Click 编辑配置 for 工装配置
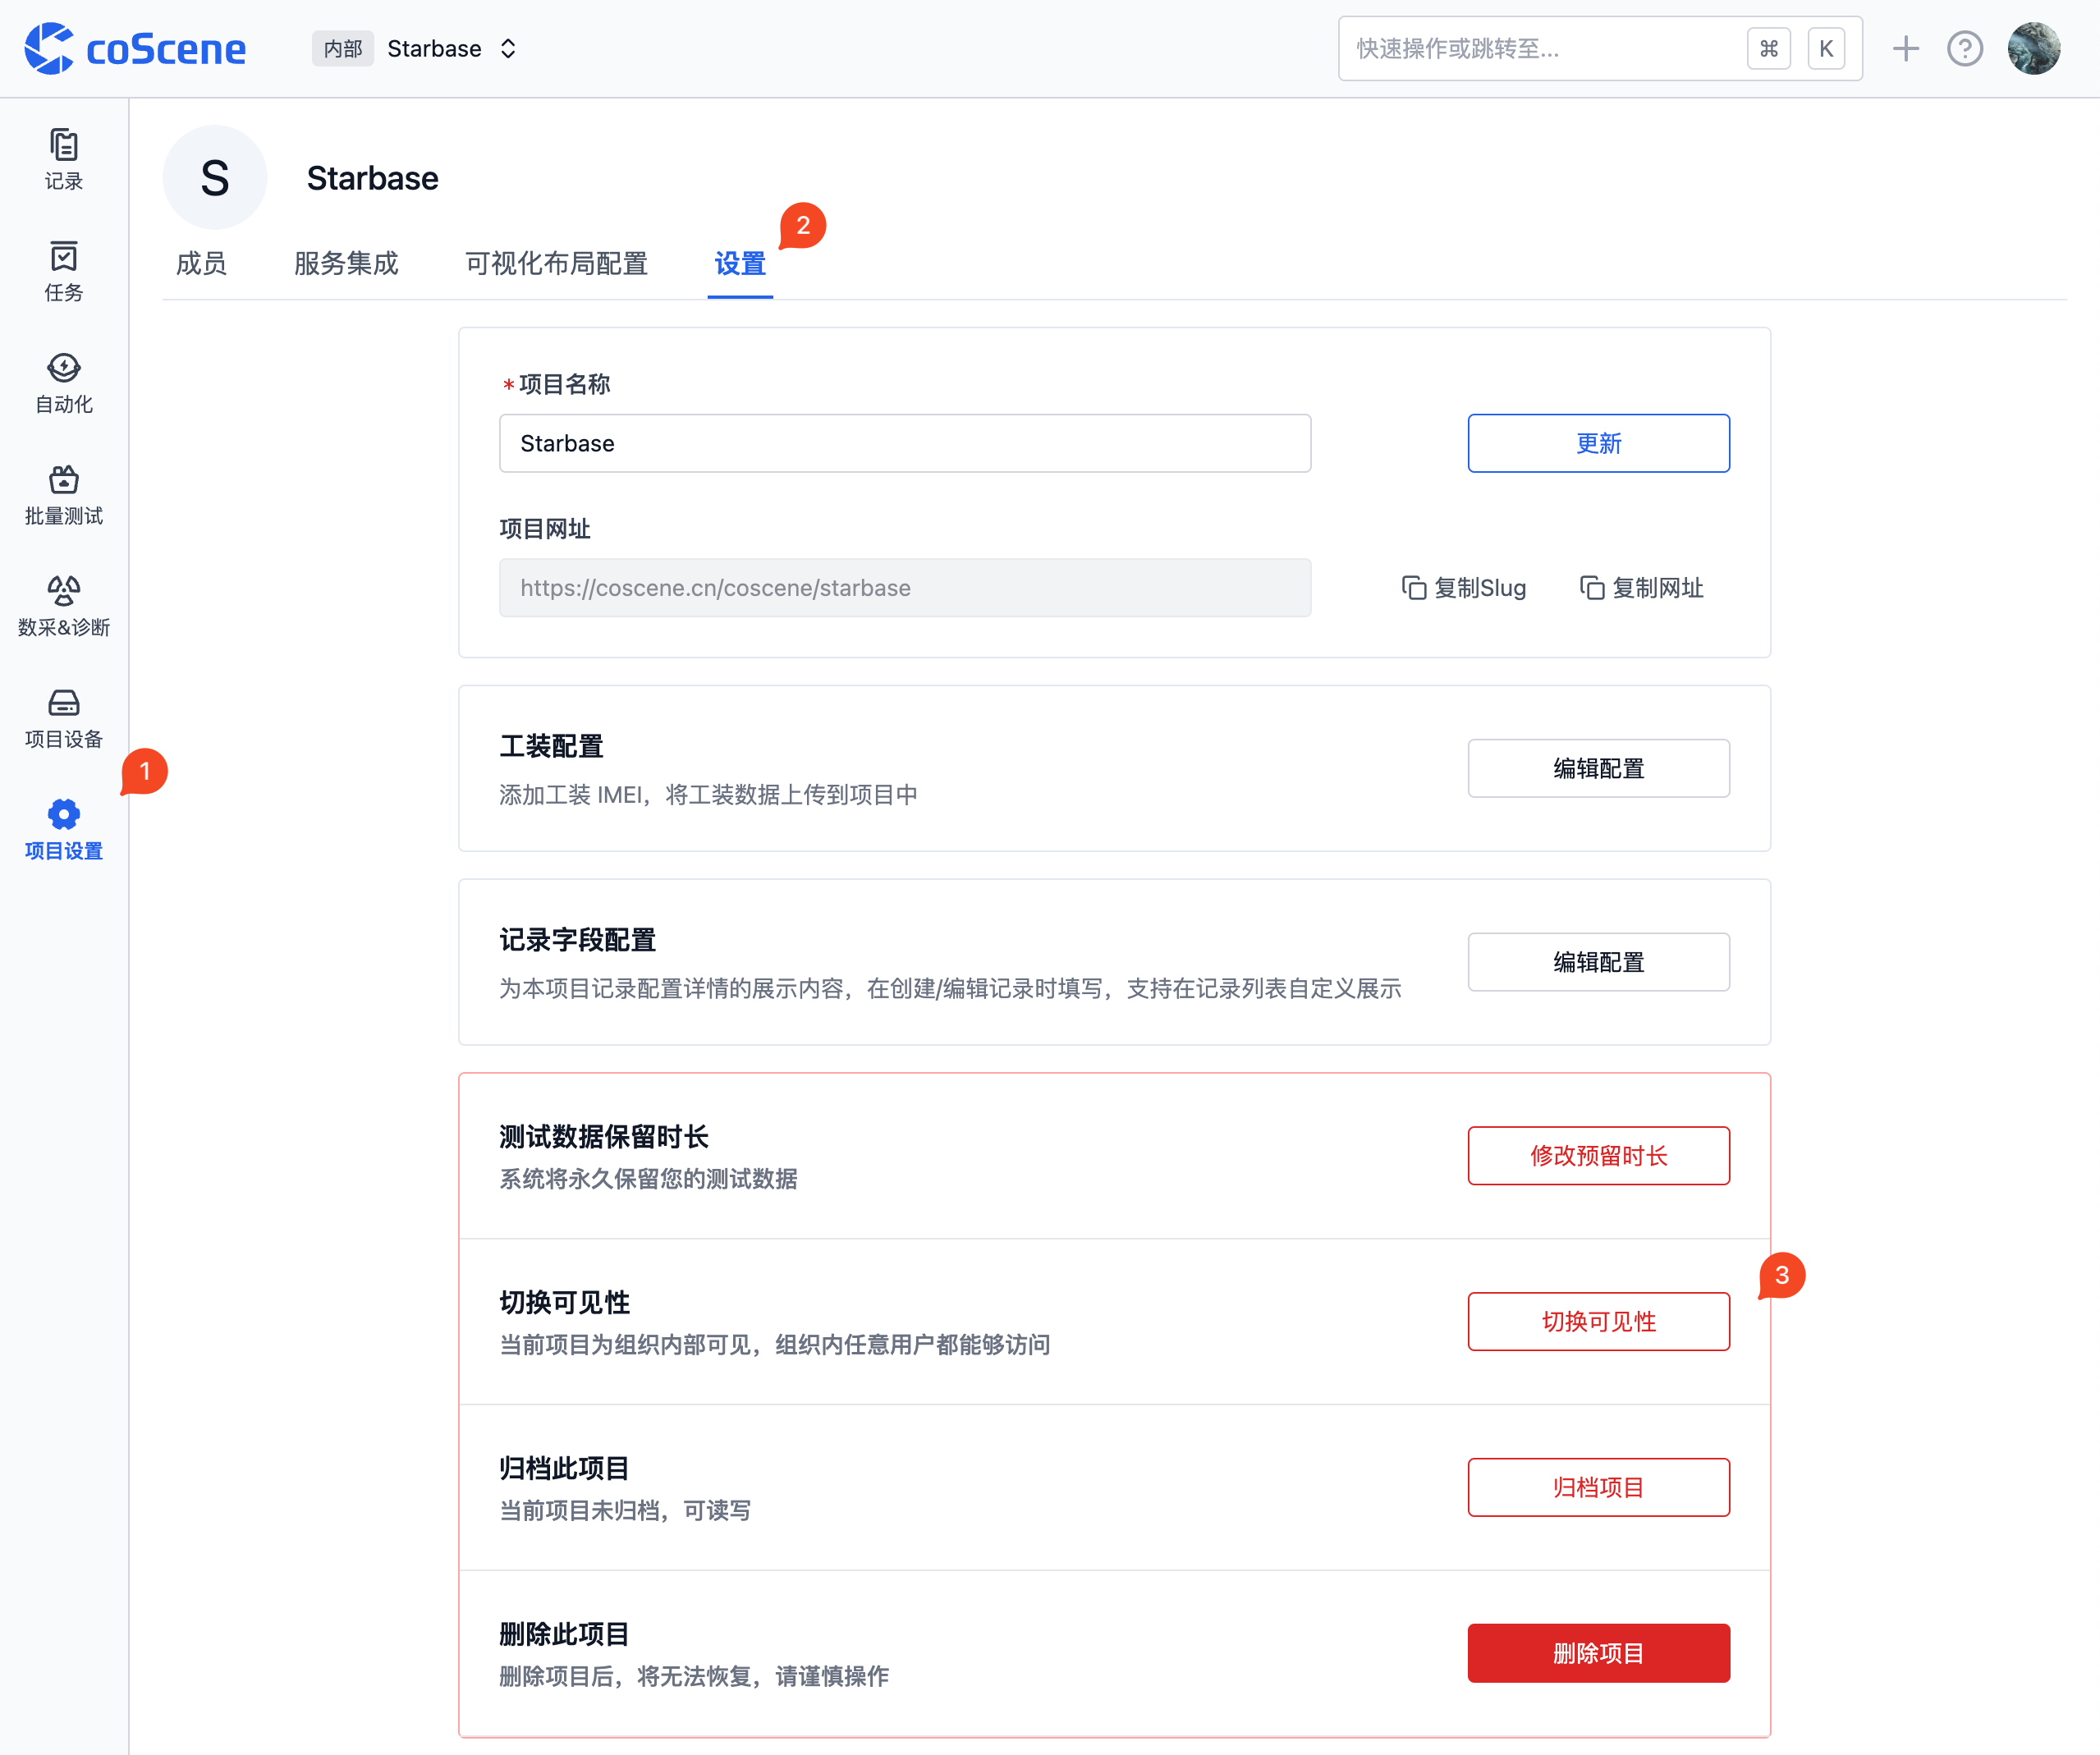The image size is (2100, 1755). point(1598,768)
